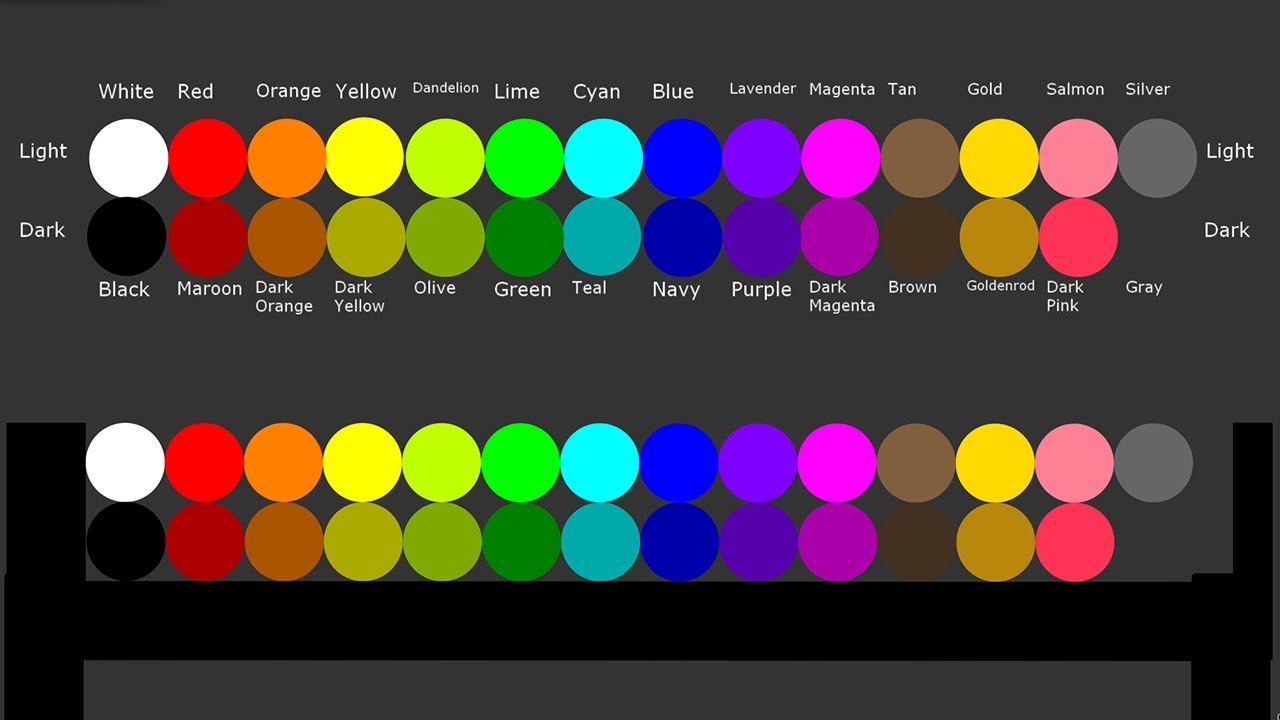Select the gold ball in the bottom tray
This screenshot has width=1280, height=720.
coord(995,462)
